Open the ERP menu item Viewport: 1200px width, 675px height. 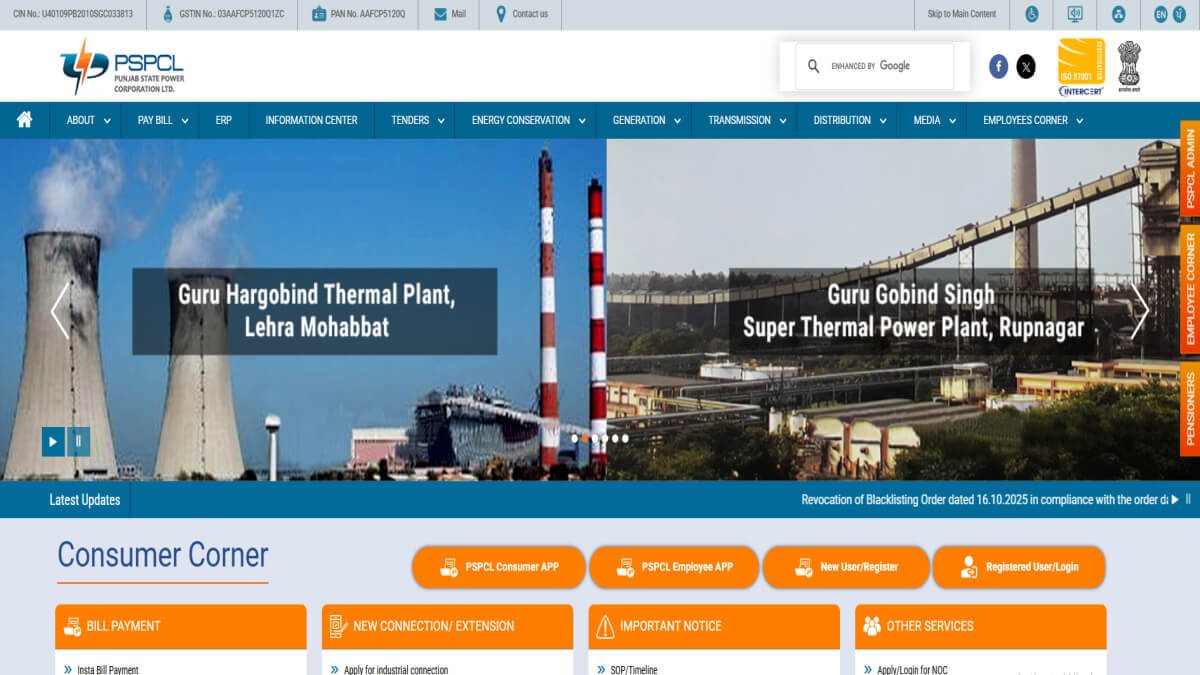(x=223, y=120)
